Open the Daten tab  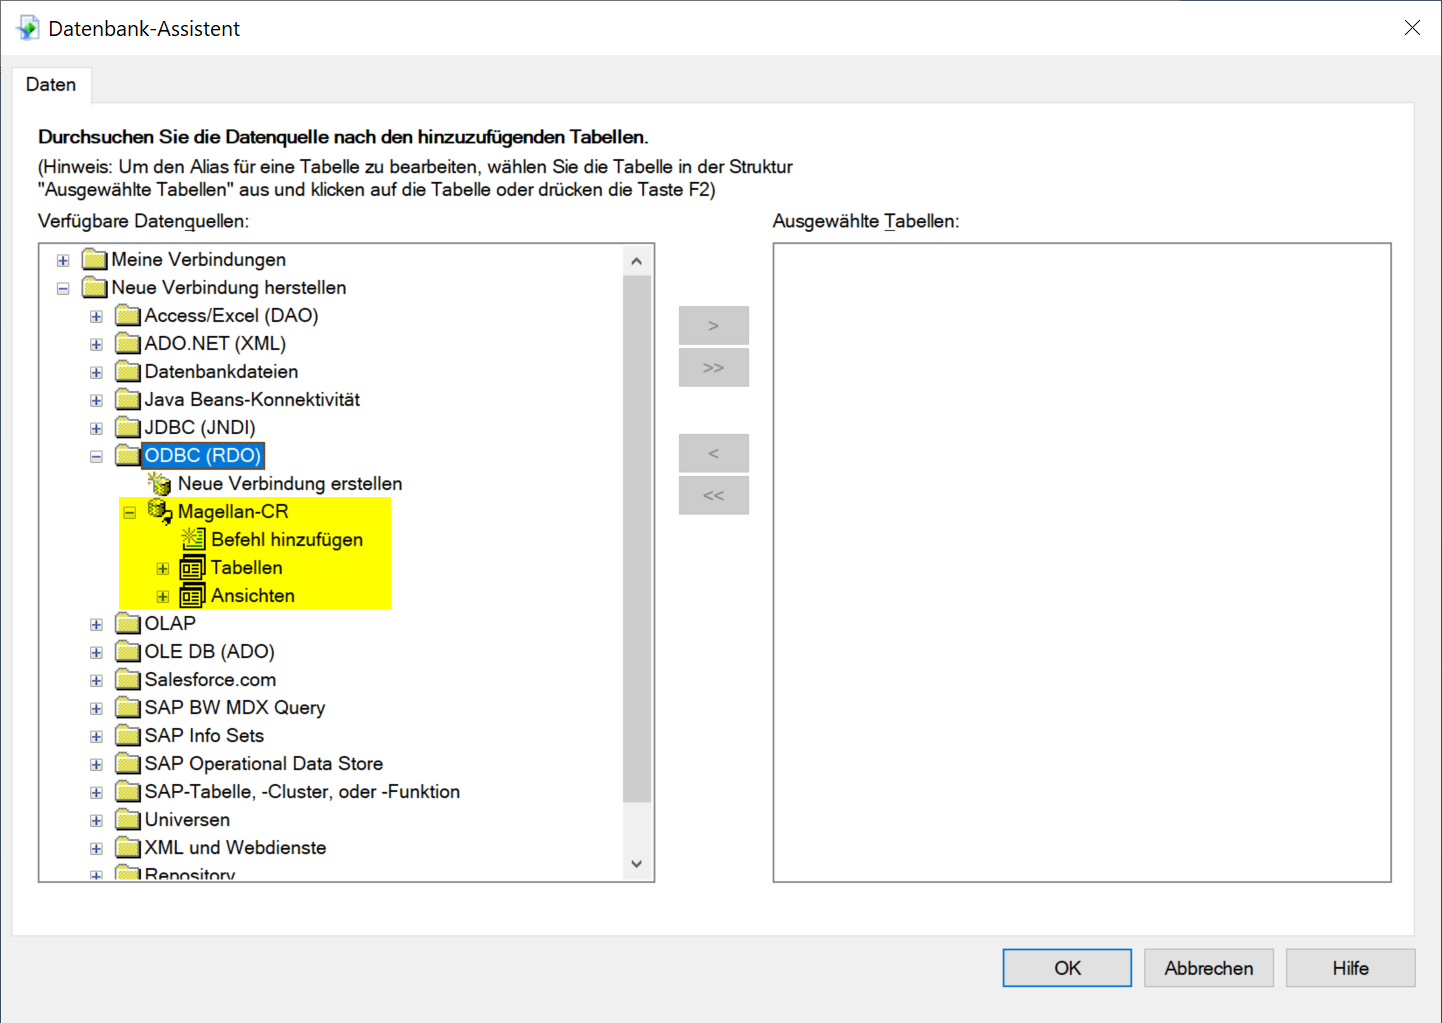pyautogui.click(x=51, y=85)
